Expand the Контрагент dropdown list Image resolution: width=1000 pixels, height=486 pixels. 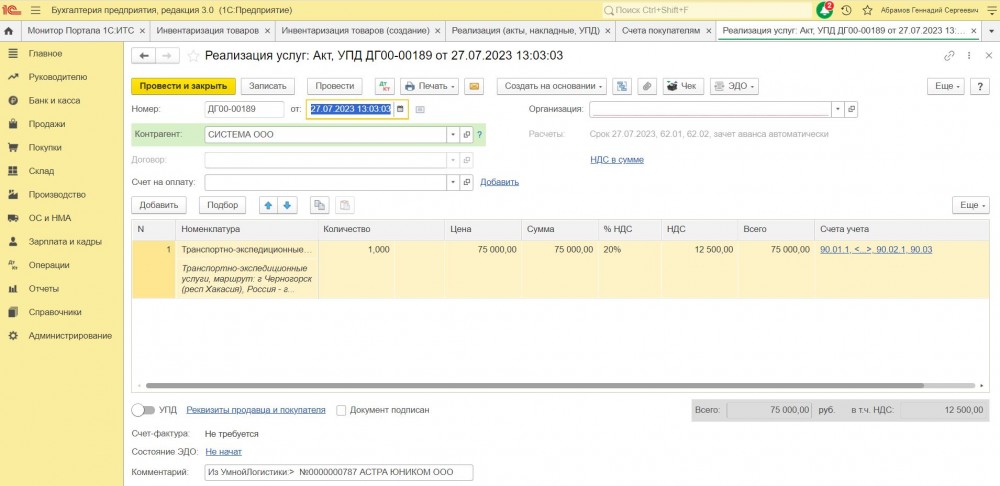(x=453, y=134)
